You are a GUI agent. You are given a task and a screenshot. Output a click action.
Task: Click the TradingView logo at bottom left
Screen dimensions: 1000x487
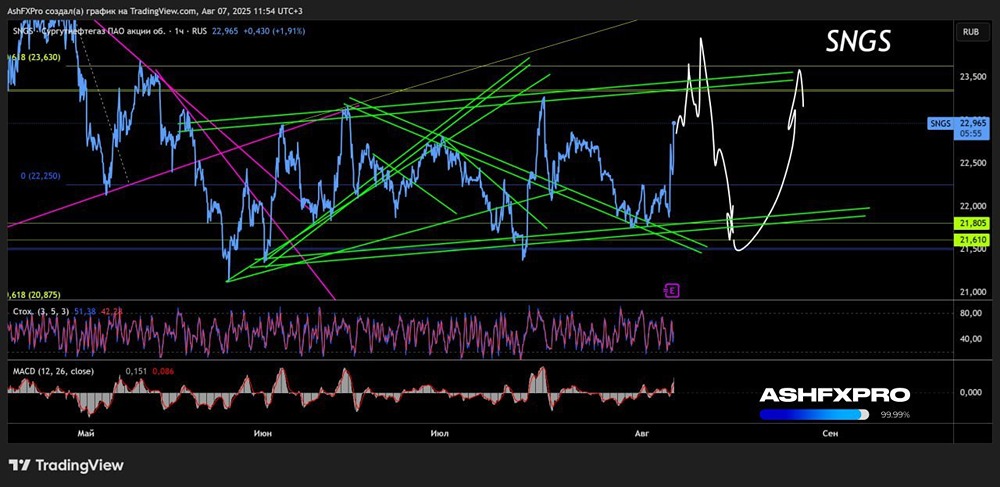(66, 465)
